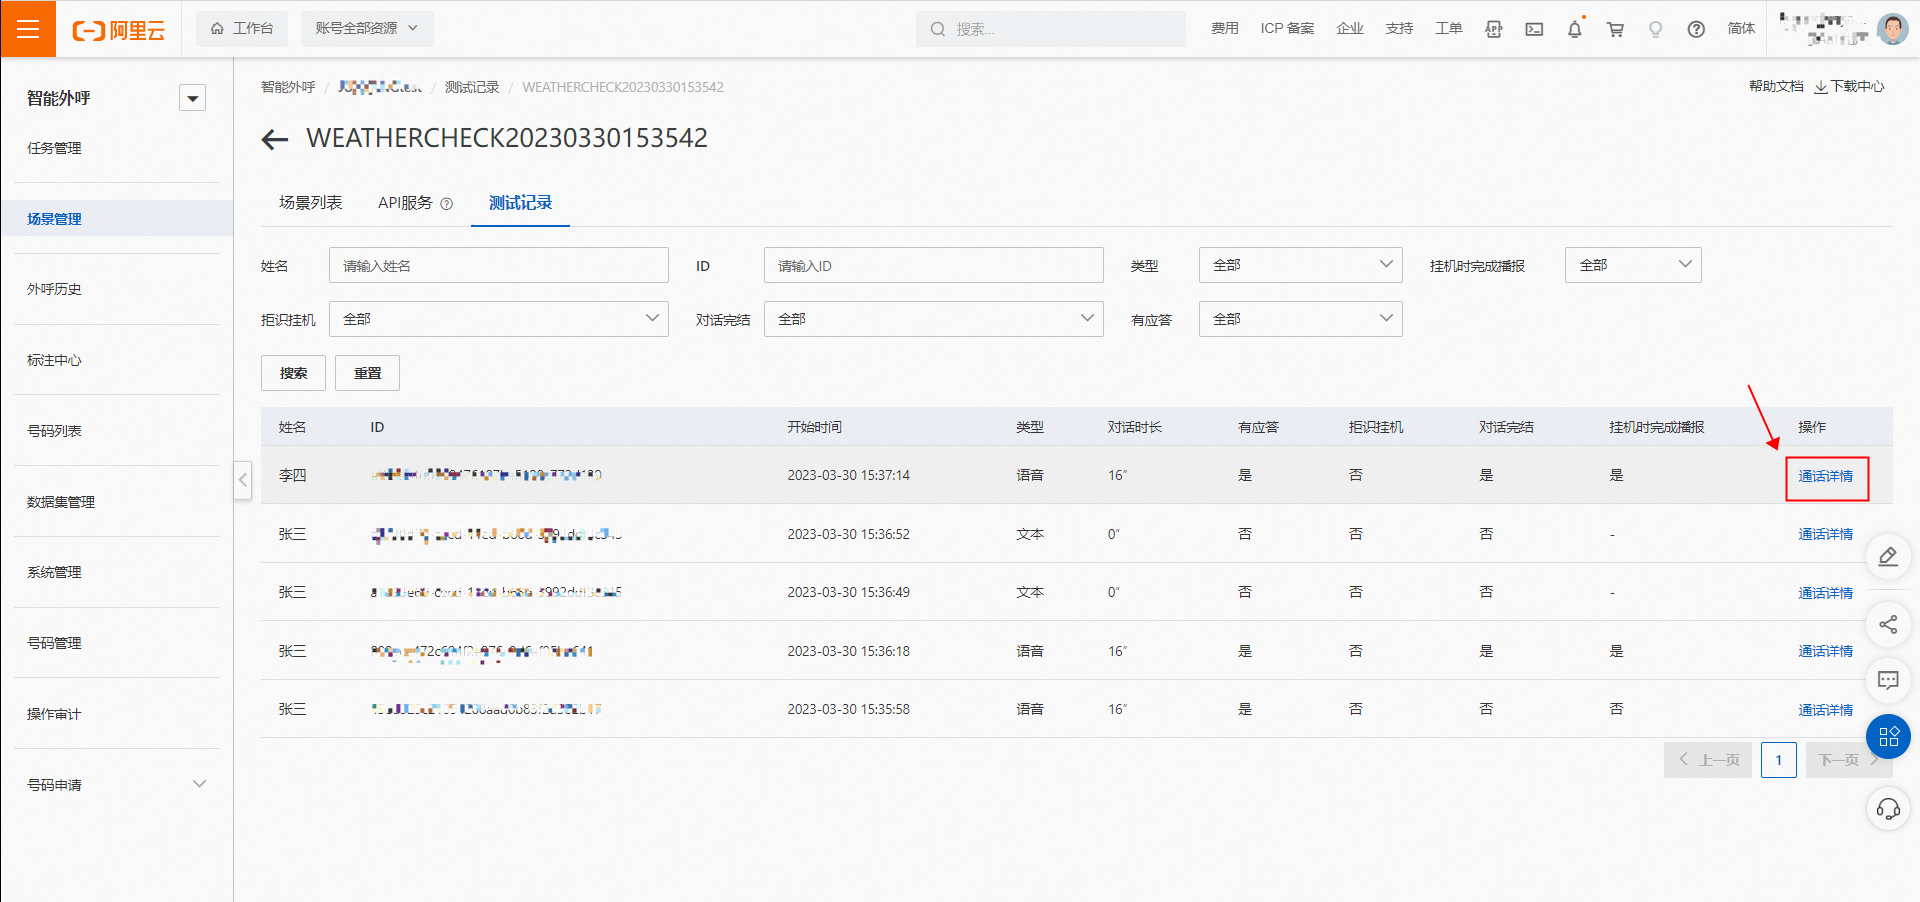Click the Alibaba Cloud logo
This screenshot has width=1920, height=902.
(118, 30)
